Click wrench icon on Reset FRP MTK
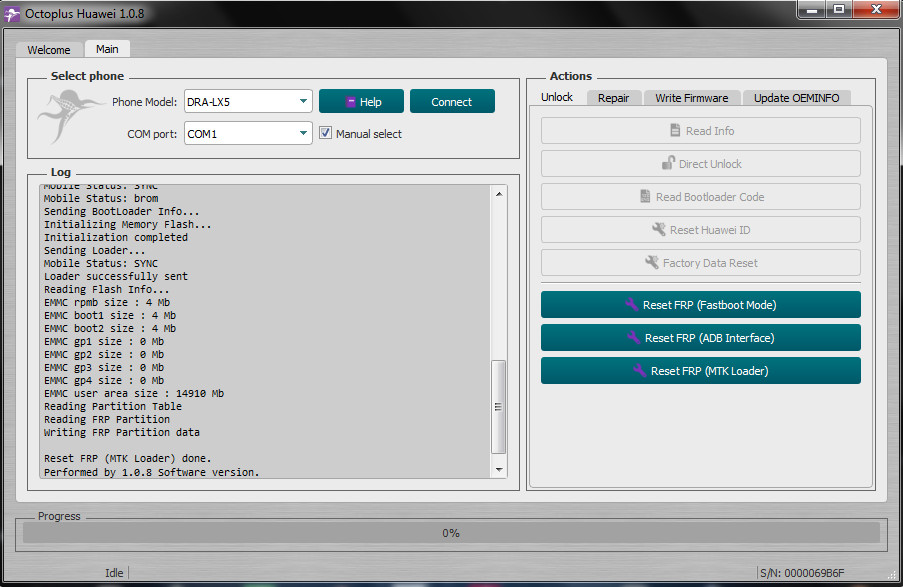The image size is (903, 587). [x=640, y=370]
